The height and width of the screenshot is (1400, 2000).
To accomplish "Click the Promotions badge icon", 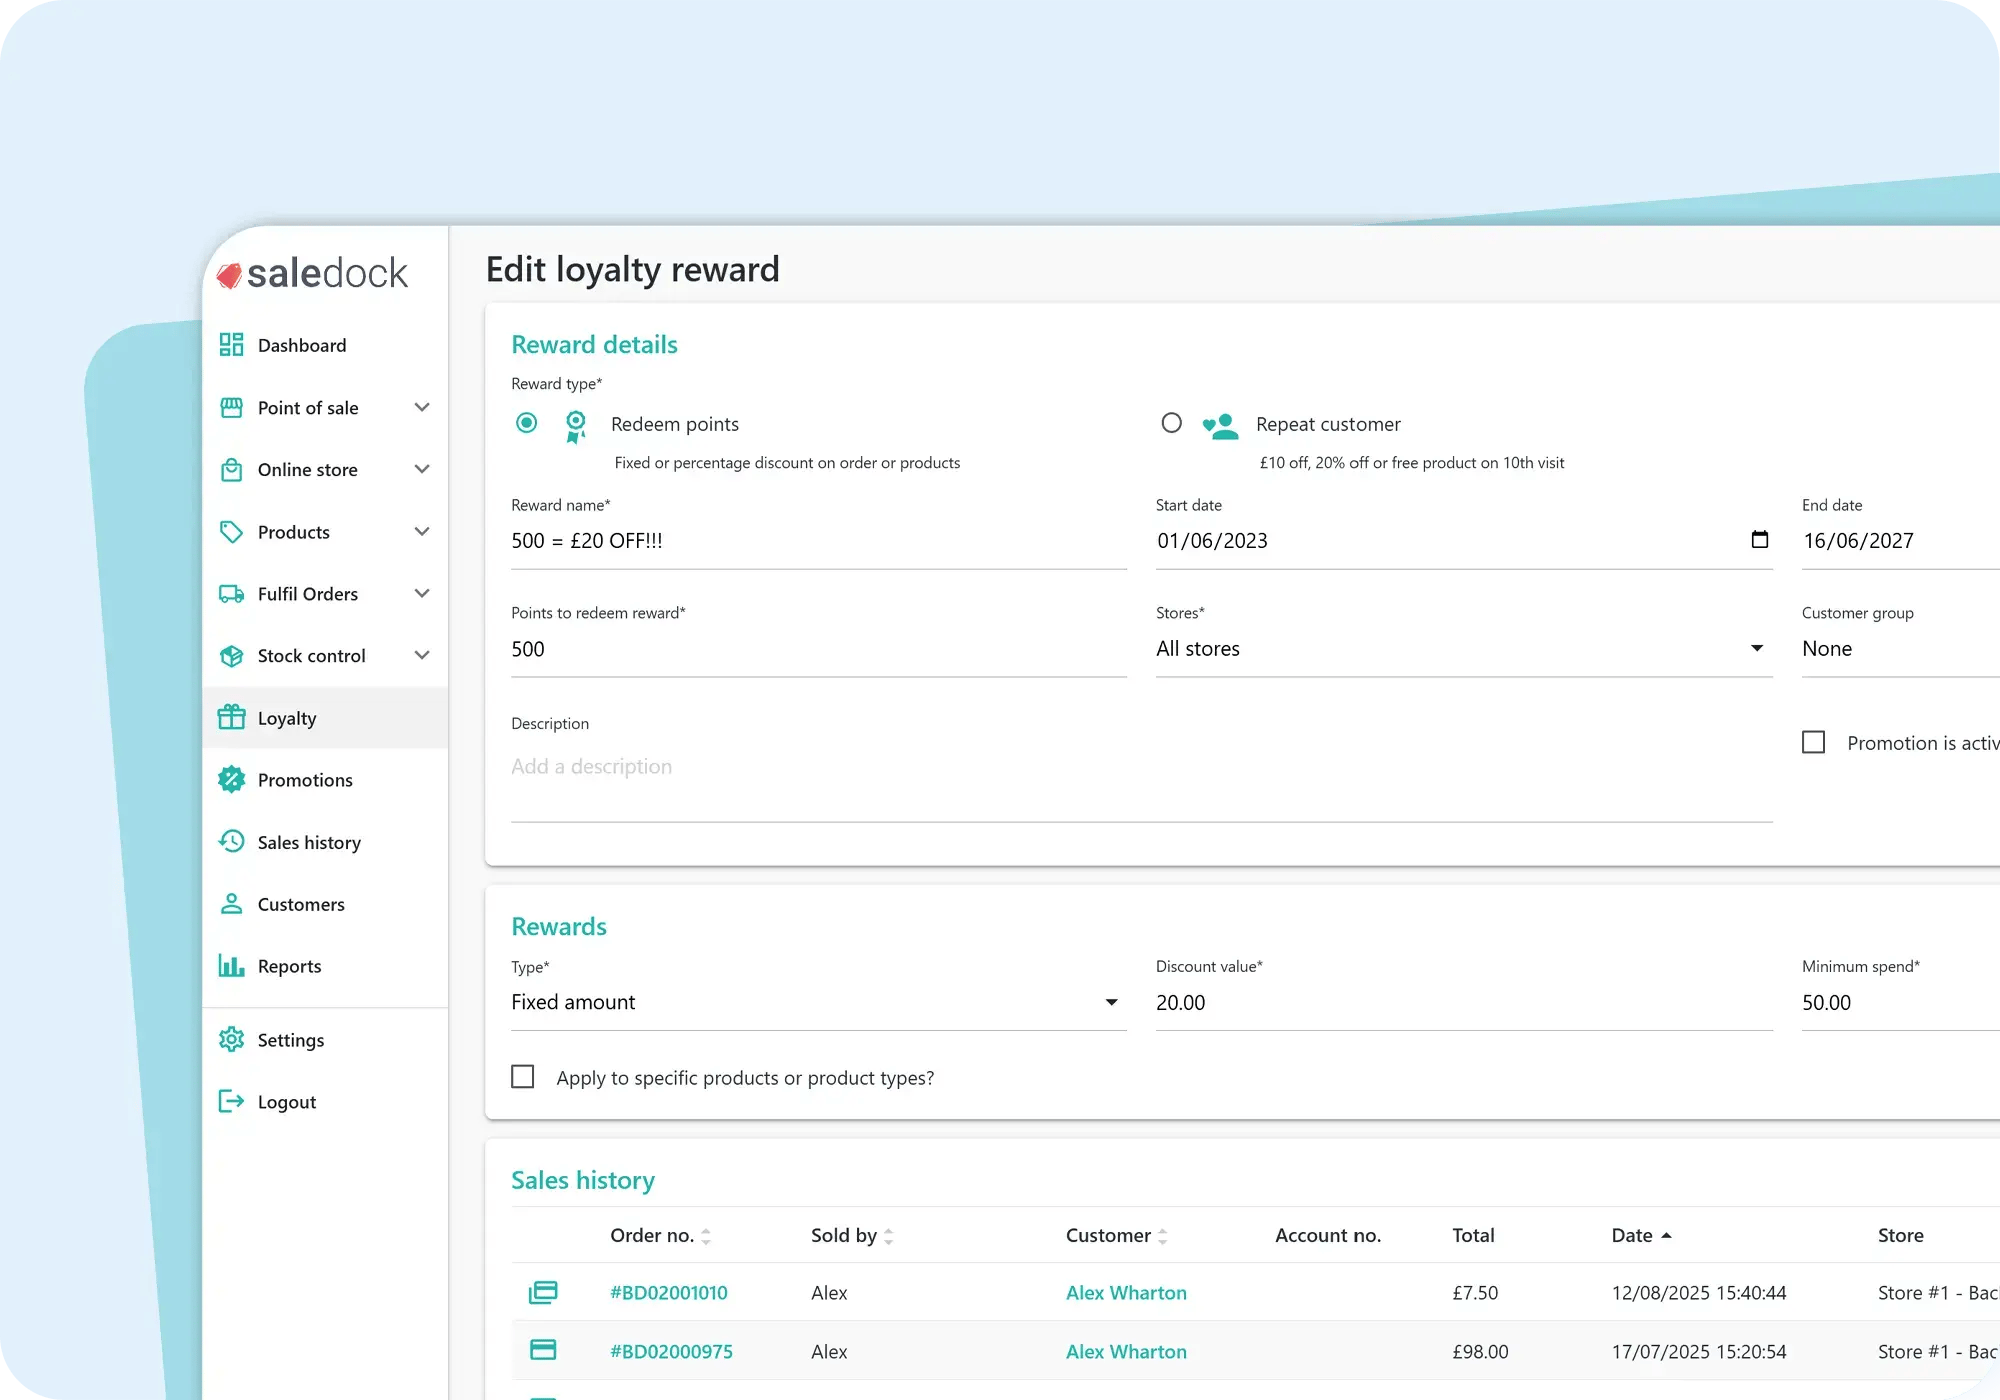I will (231, 780).
